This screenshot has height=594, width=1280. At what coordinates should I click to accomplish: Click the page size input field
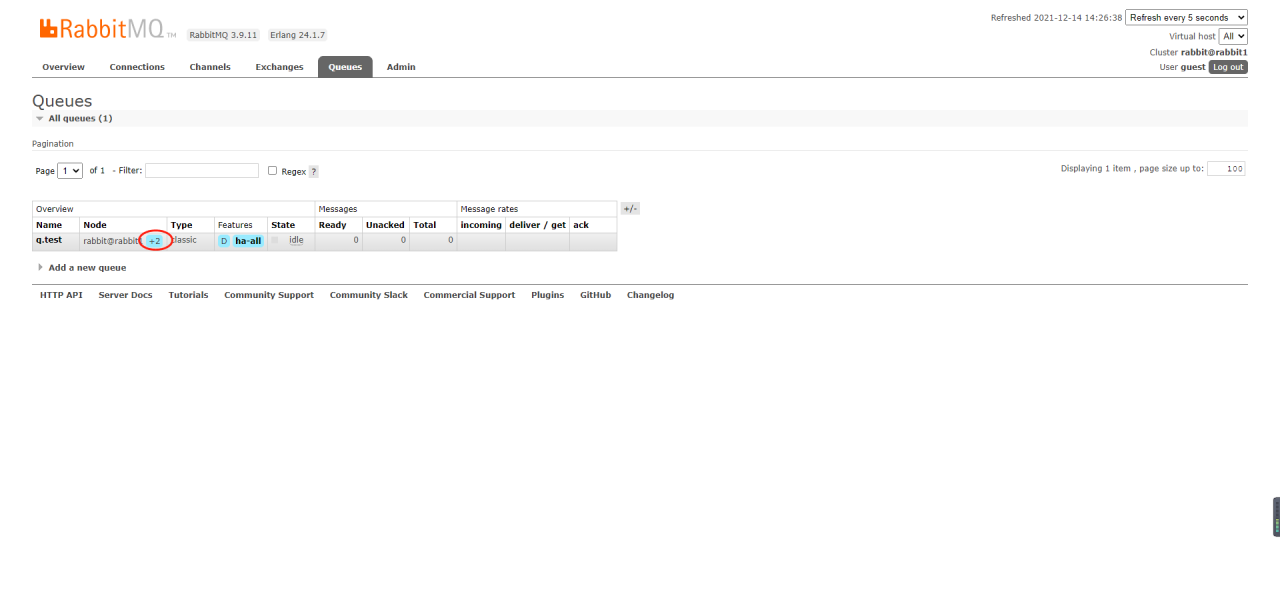(1226, 169)
